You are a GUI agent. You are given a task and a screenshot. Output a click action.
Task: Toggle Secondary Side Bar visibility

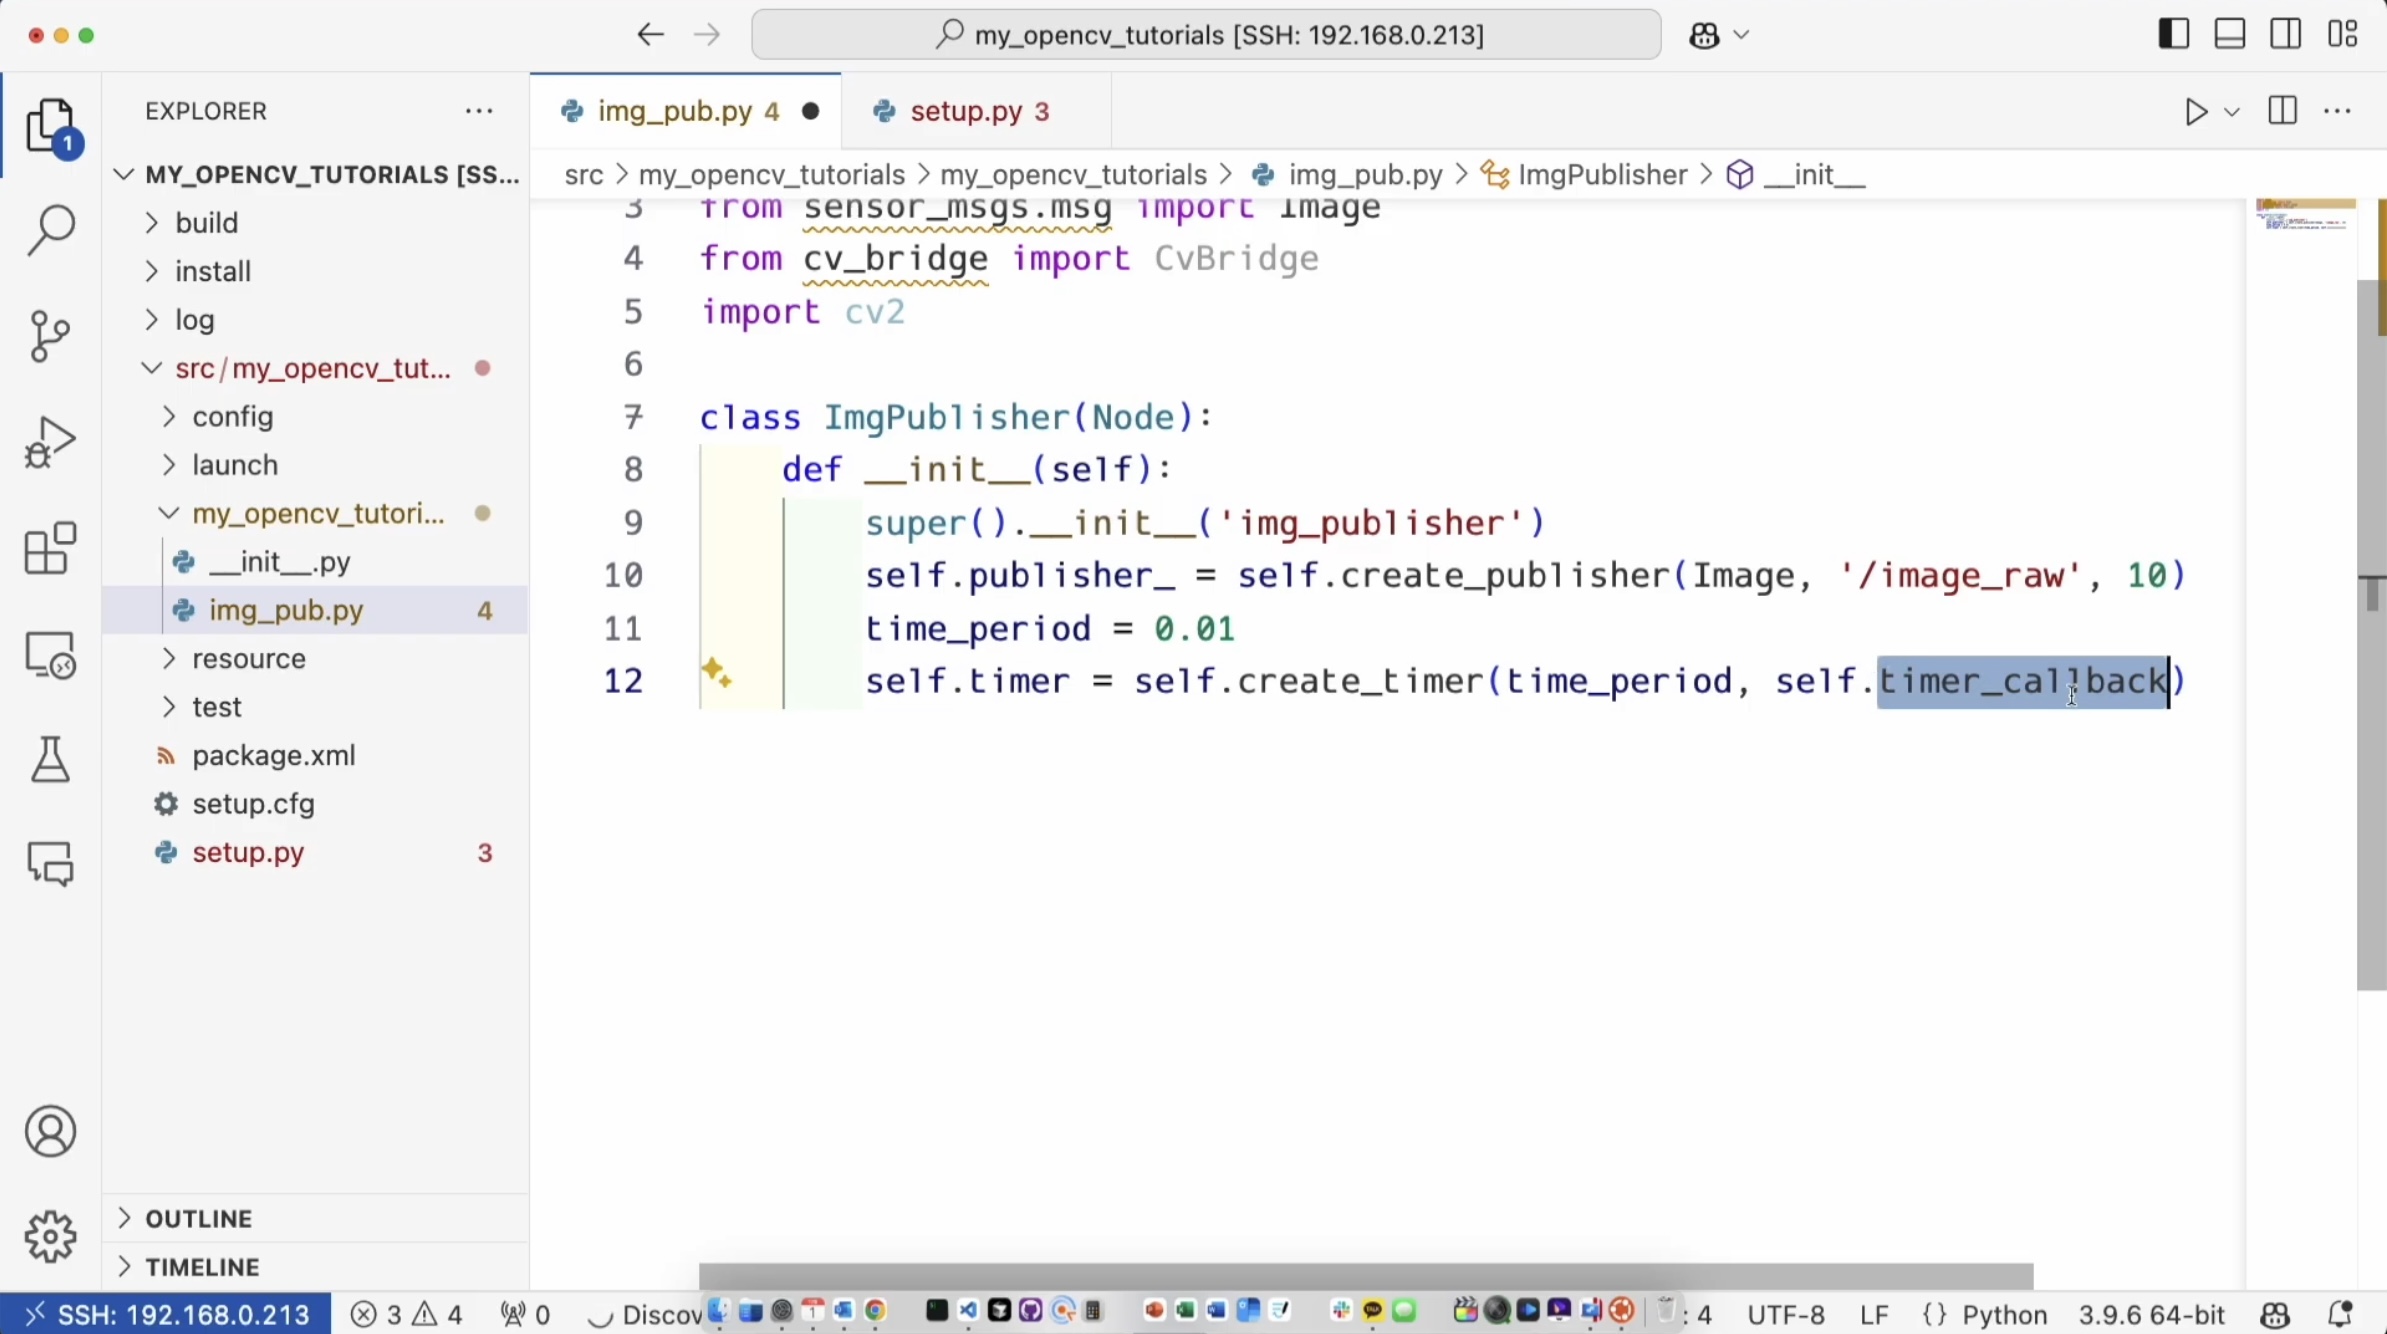2286,35
